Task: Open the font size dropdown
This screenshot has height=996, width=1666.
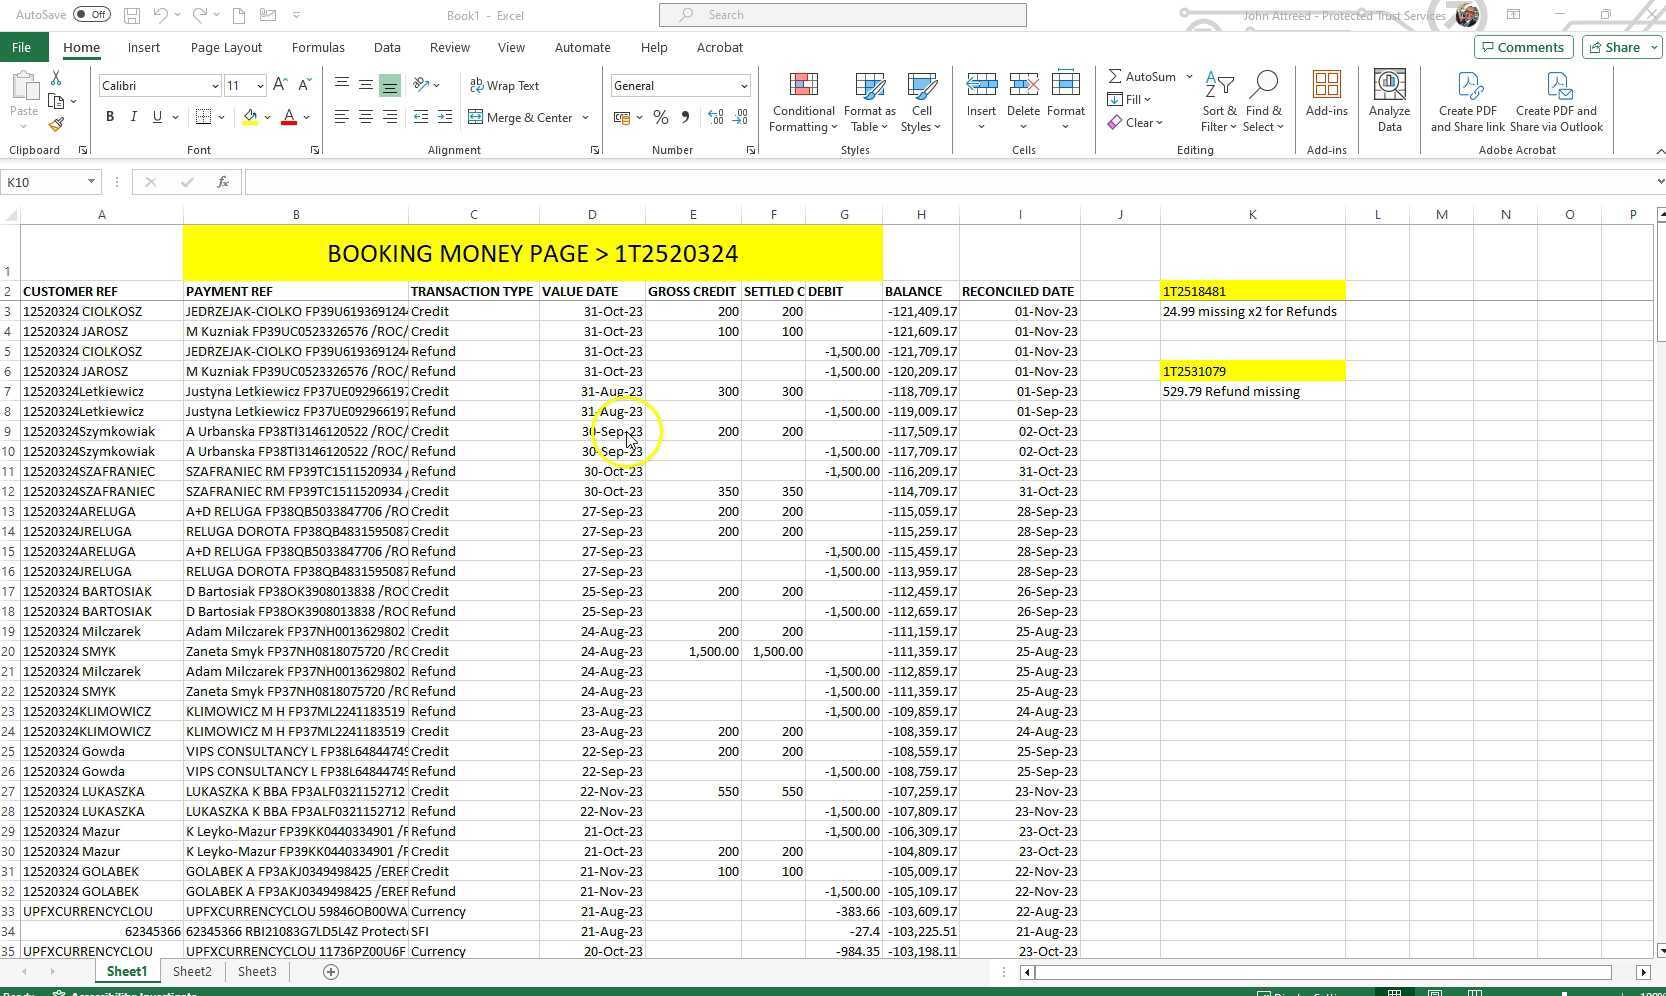Action: point(258,85)
